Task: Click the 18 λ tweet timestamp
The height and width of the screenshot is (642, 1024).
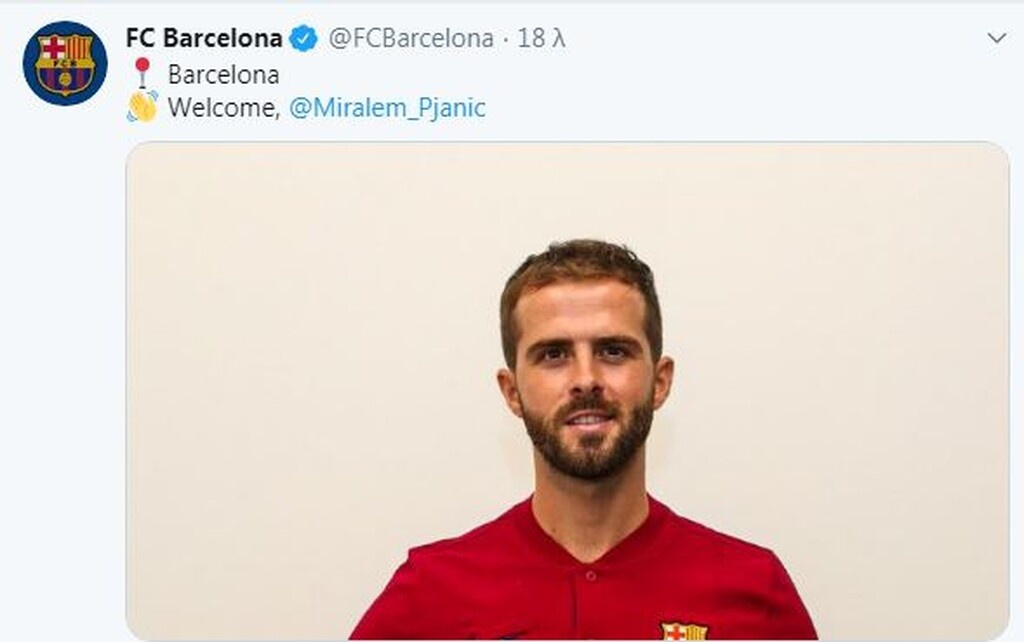Action: click(541, 39)
